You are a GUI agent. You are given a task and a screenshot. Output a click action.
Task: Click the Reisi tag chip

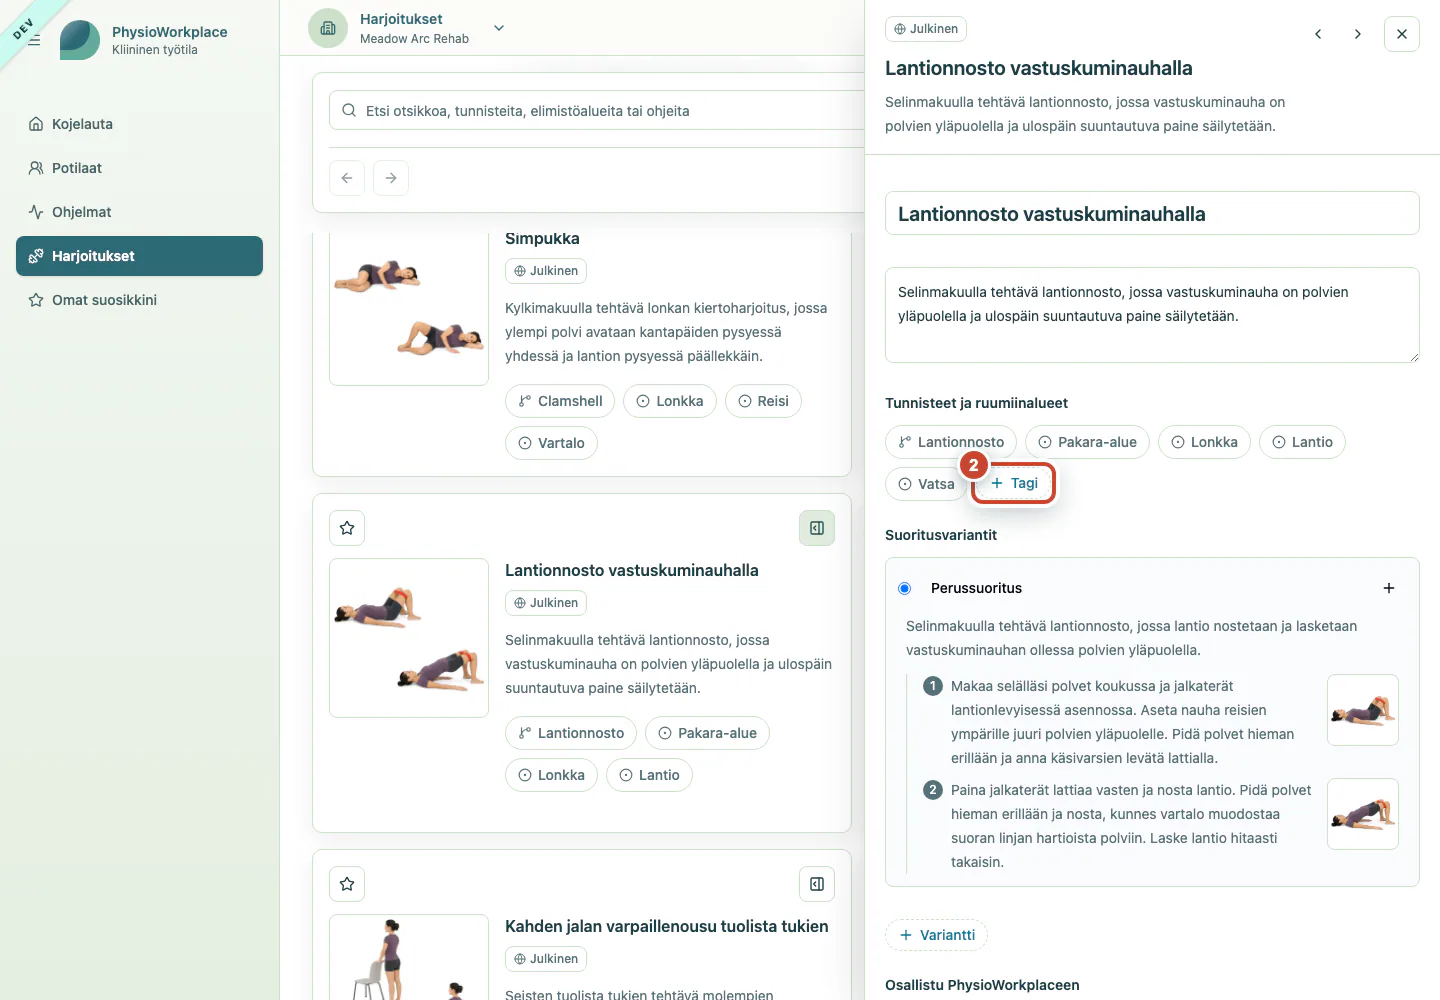pos(763,401)
